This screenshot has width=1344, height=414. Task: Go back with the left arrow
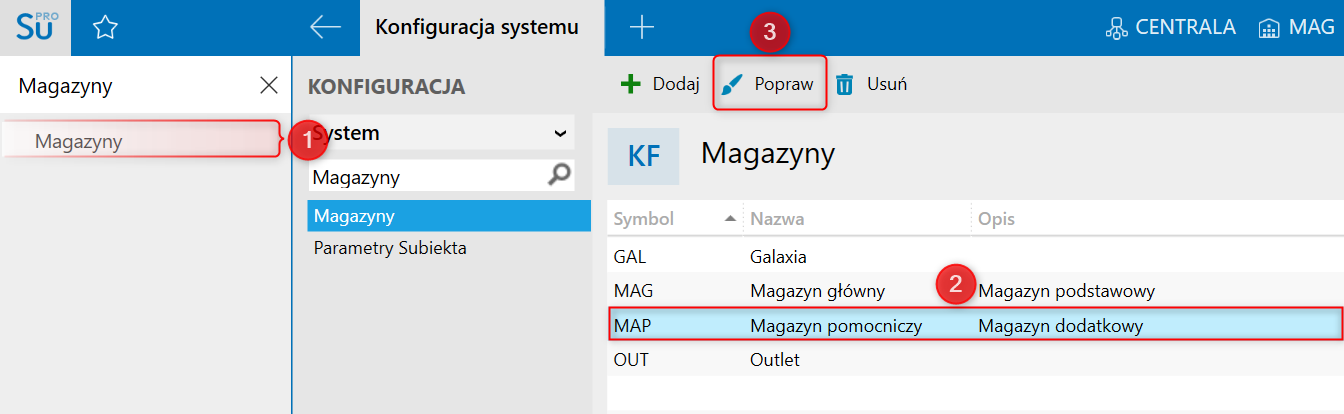326,28
